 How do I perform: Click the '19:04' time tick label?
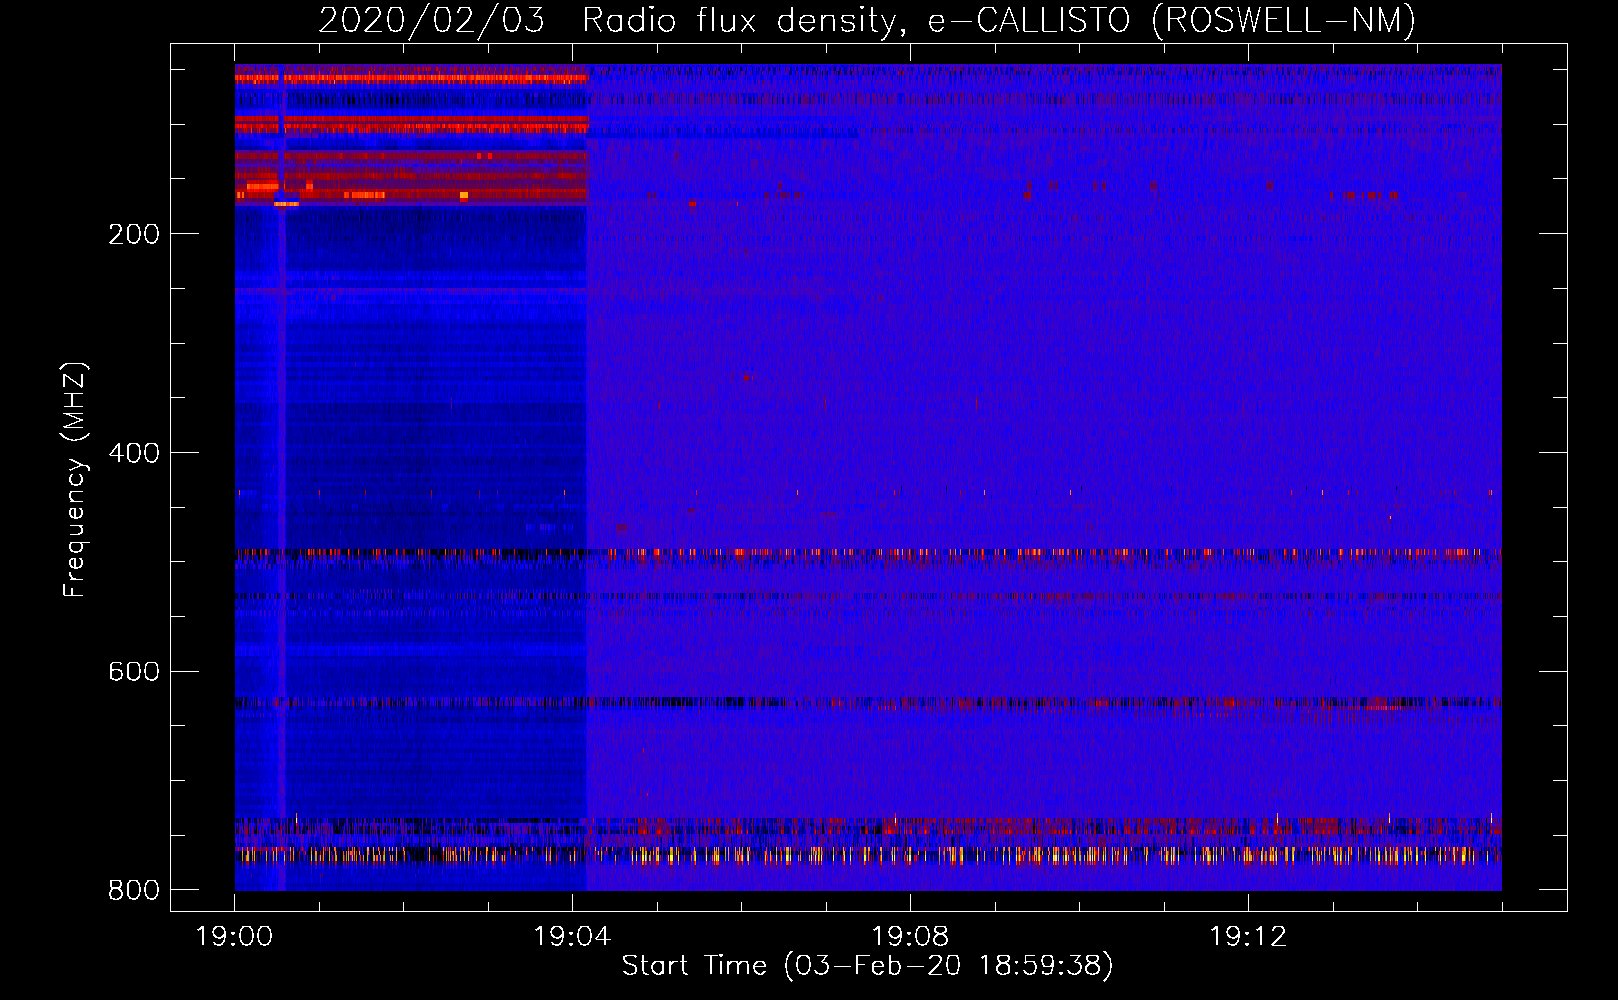(x=572, y=937)
